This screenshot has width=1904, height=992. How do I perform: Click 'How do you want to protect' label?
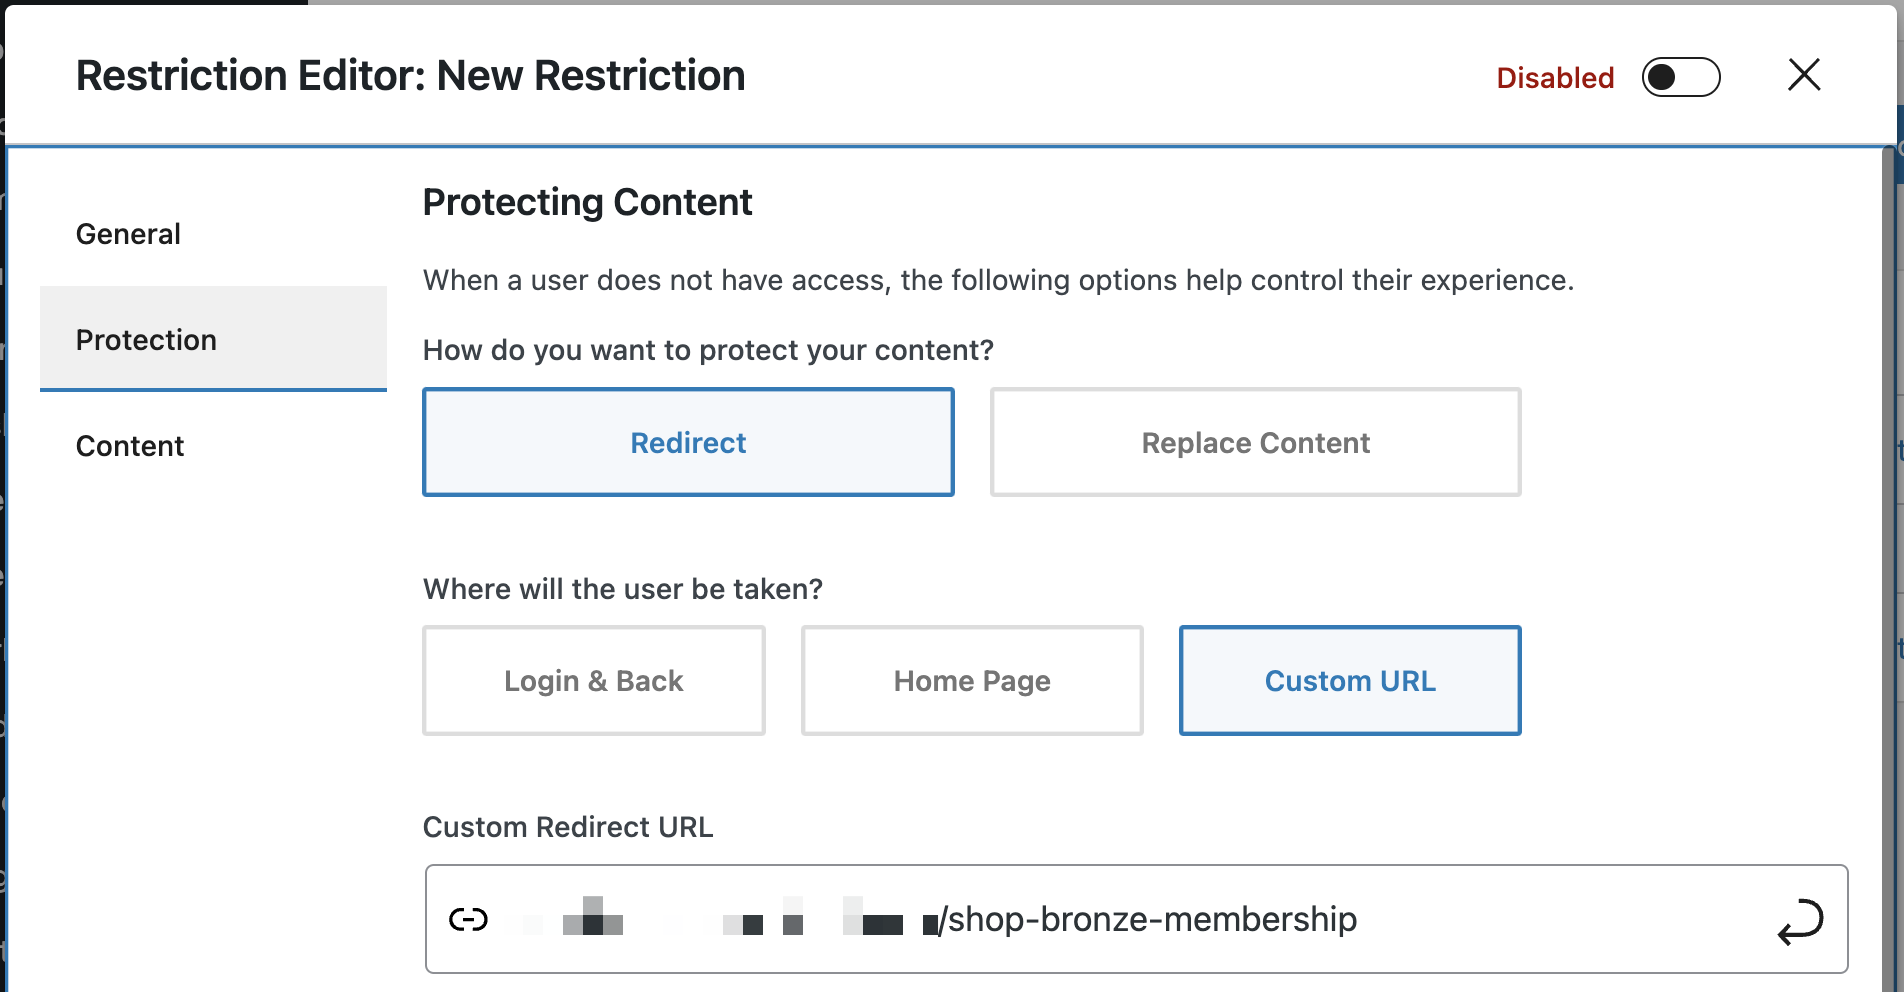tap(708, 350)
